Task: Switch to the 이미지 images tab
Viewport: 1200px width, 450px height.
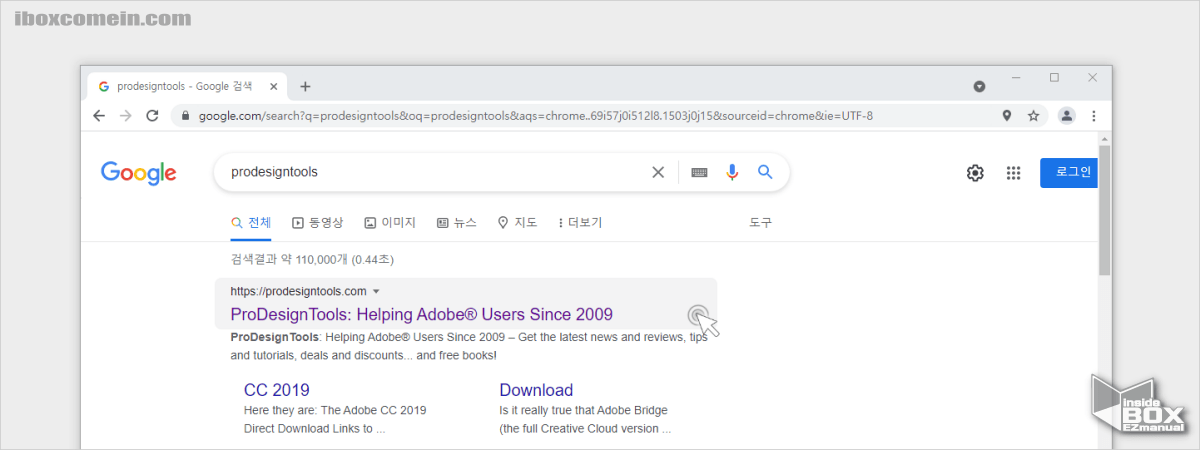Action: [x=390, y=222]
